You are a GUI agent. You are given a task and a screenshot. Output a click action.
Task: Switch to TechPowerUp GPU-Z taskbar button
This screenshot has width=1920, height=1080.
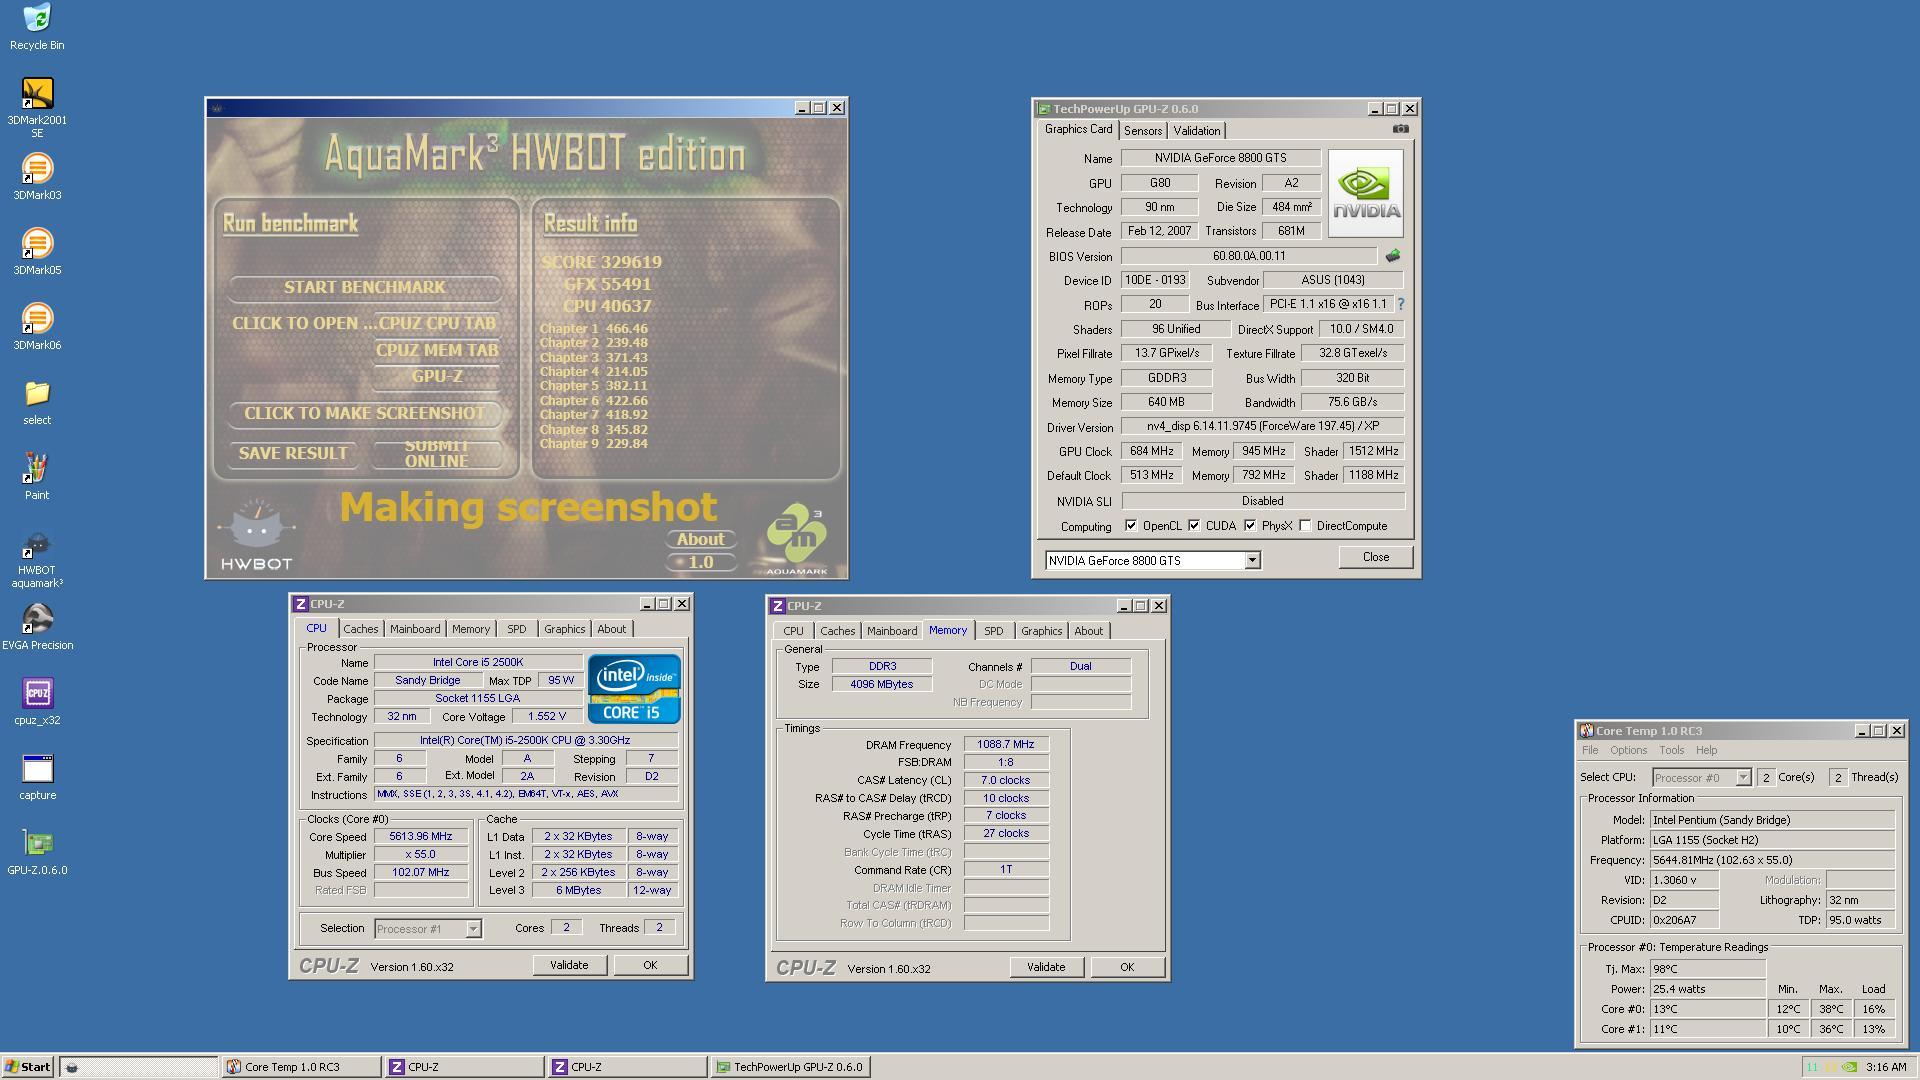[790, 1067]
